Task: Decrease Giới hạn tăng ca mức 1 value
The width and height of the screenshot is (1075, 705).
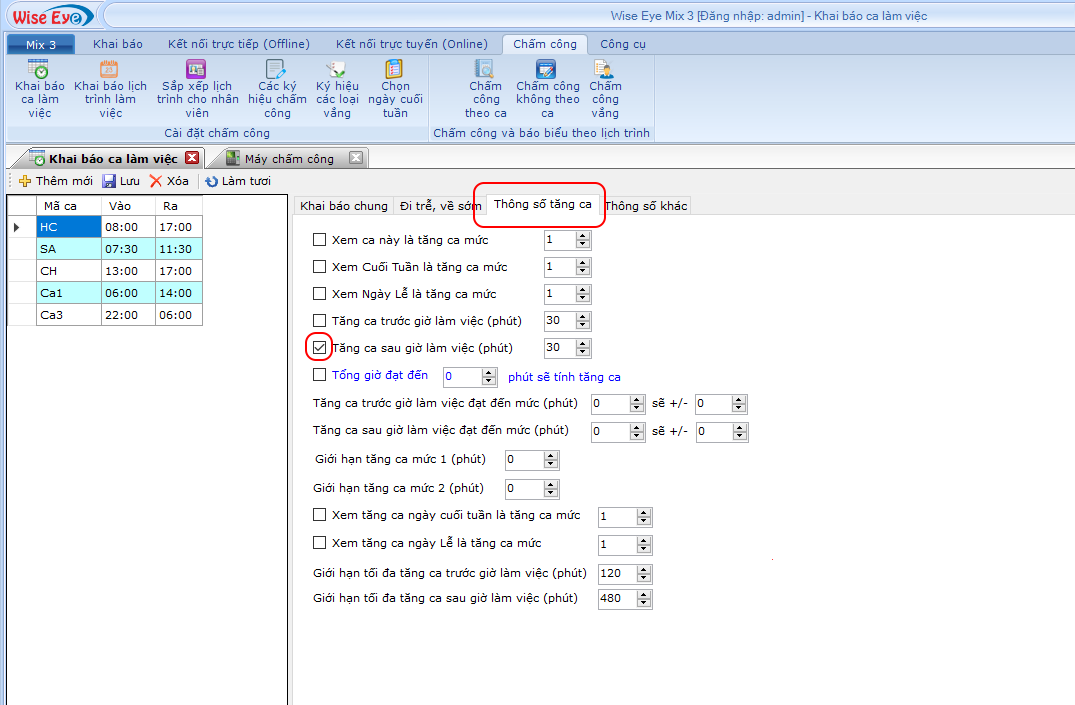Action: pyautogui.click(x=552, y=464)
